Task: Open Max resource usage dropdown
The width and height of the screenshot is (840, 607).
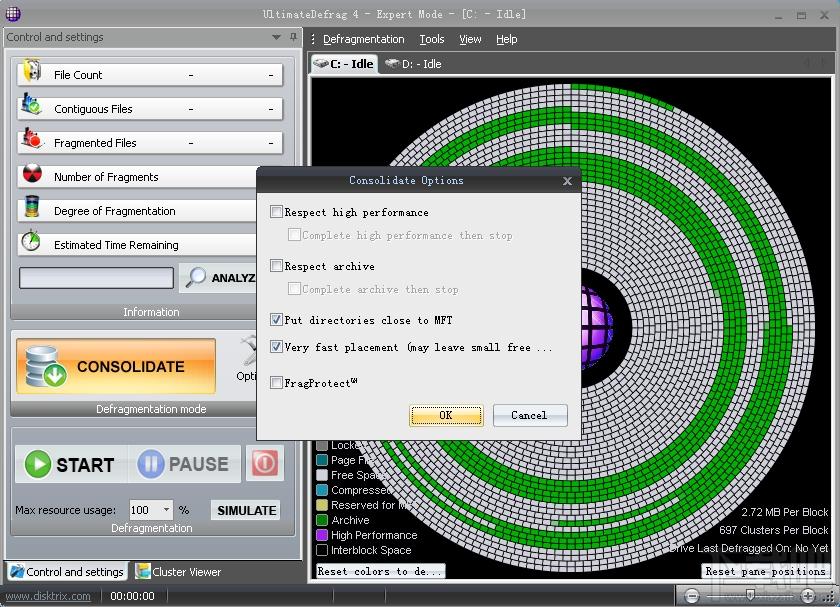Action: point(167,509)
